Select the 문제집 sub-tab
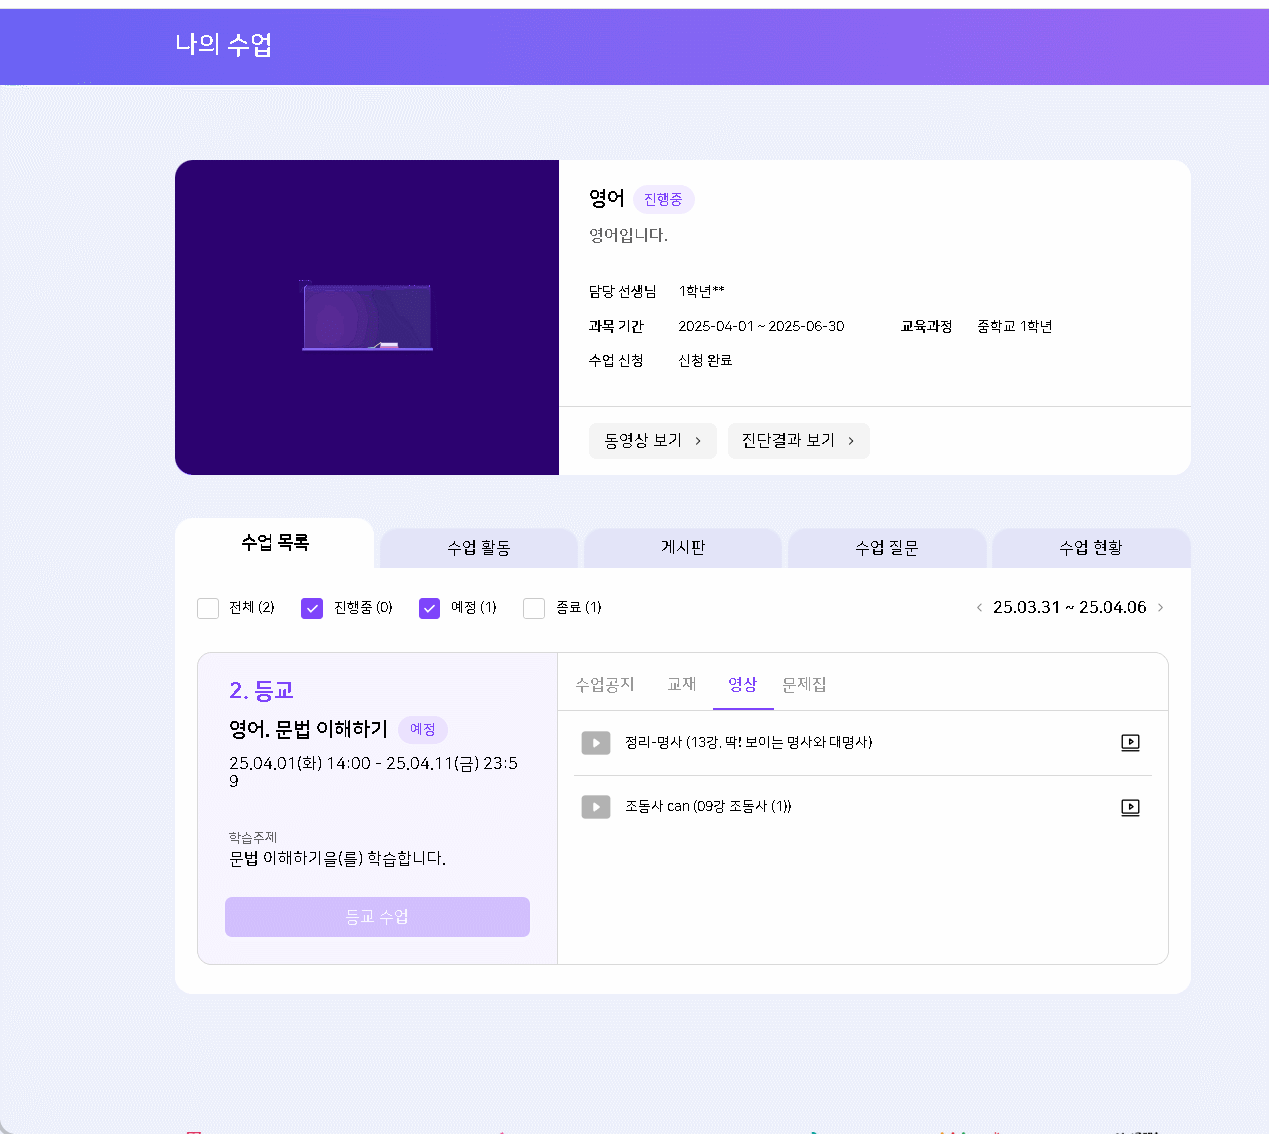1269x1134 pixels. [804, 685]
